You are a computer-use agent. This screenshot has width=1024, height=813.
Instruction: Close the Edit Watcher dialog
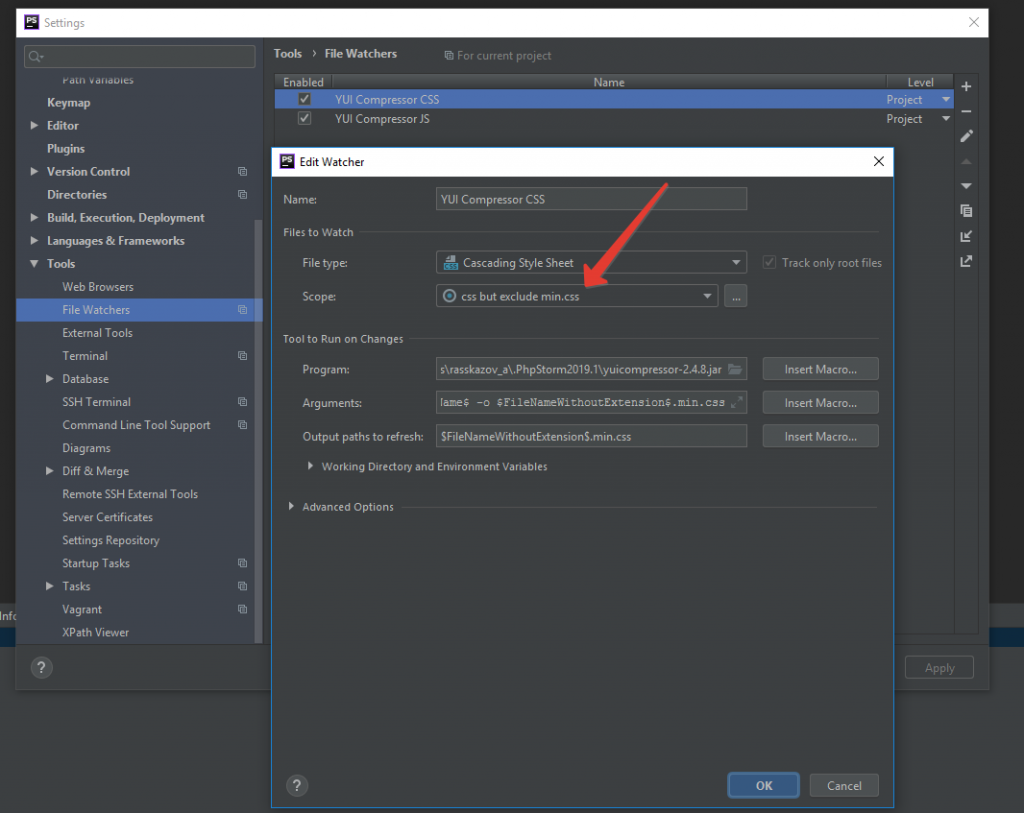878,161
